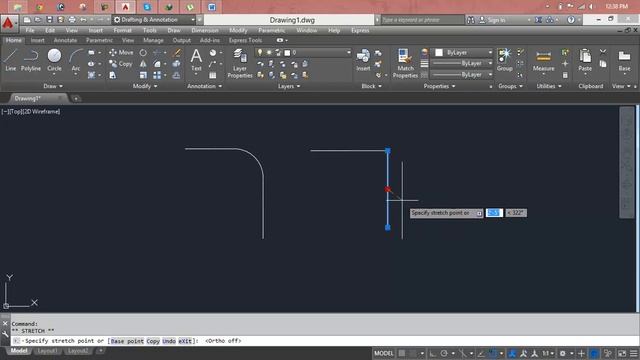Toggle grid display in status bar
This screenshot has width=640, height=360.
[x=402, y=353]
